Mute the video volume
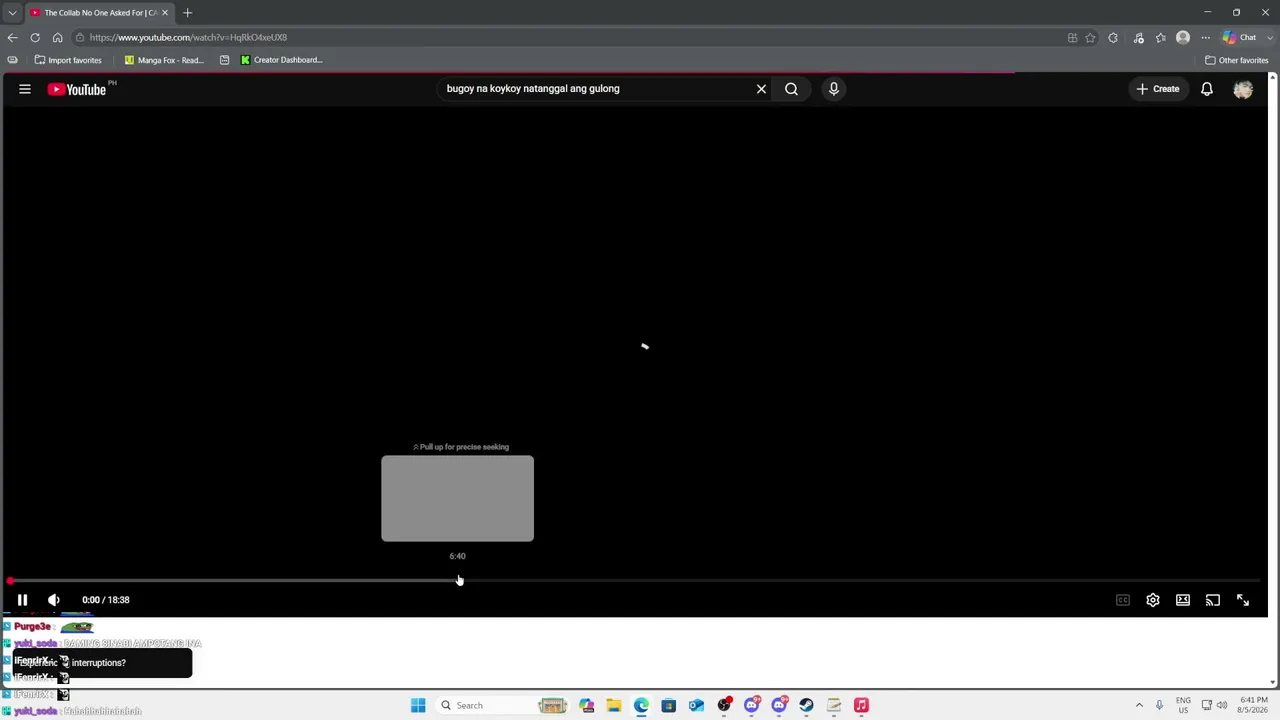This screenshot has width=1280, height=720. click(54, 600)
